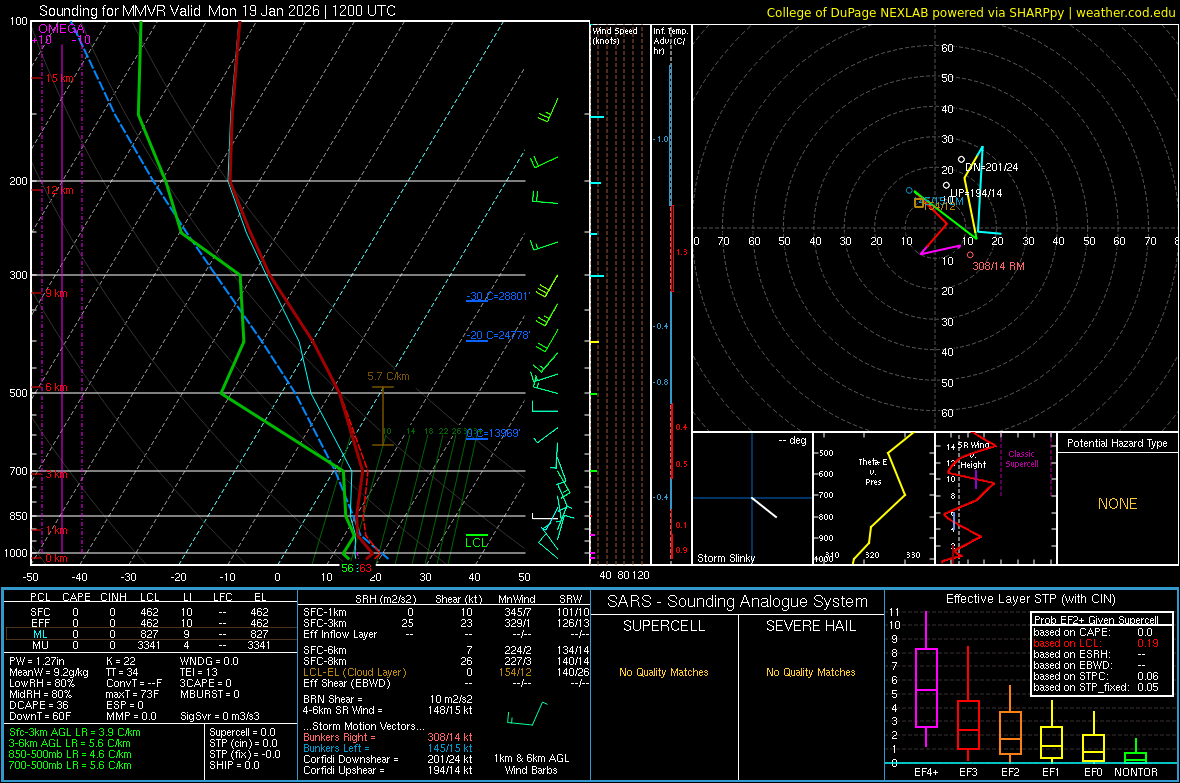Click the Wind Speed (knots) header
This screenshot has width=1180, height=783.
pos(614,35)
